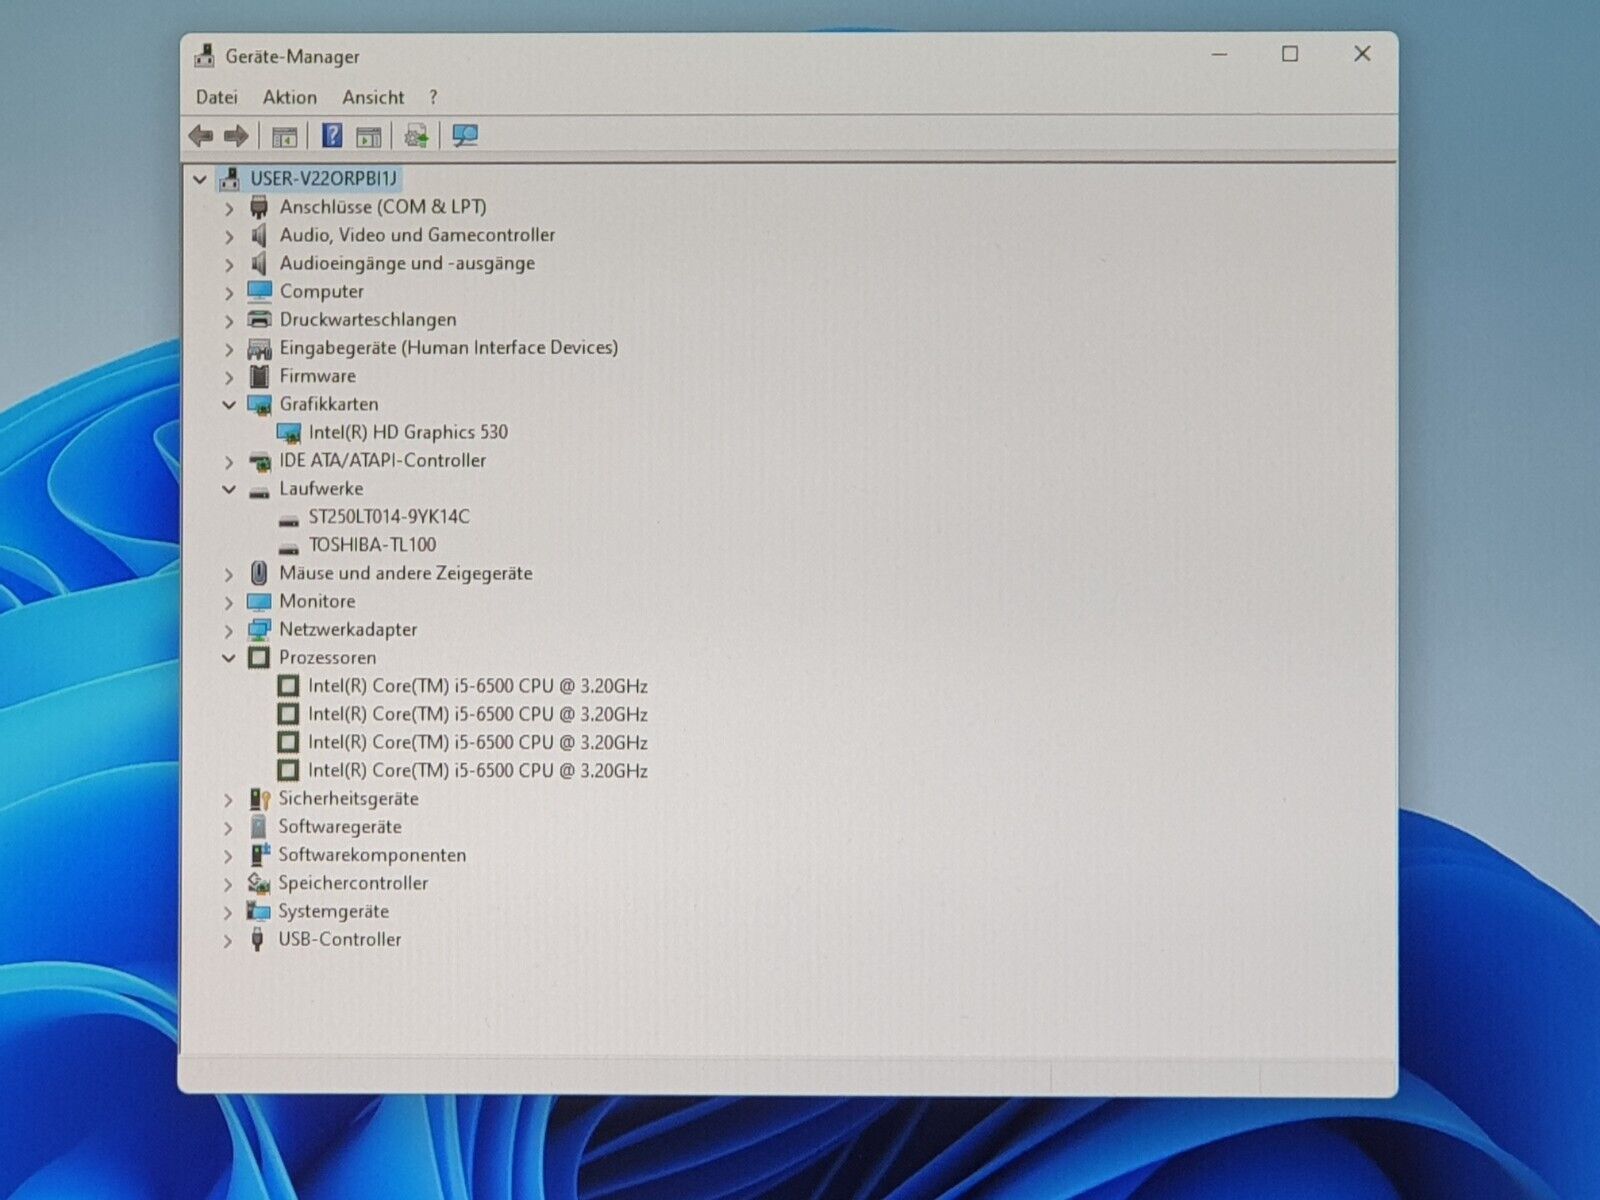The height and width of the screenshot is (1200, 1600).
Task: Select the first Intel Core i5-6500 processor entry
Action: [477, 686]
